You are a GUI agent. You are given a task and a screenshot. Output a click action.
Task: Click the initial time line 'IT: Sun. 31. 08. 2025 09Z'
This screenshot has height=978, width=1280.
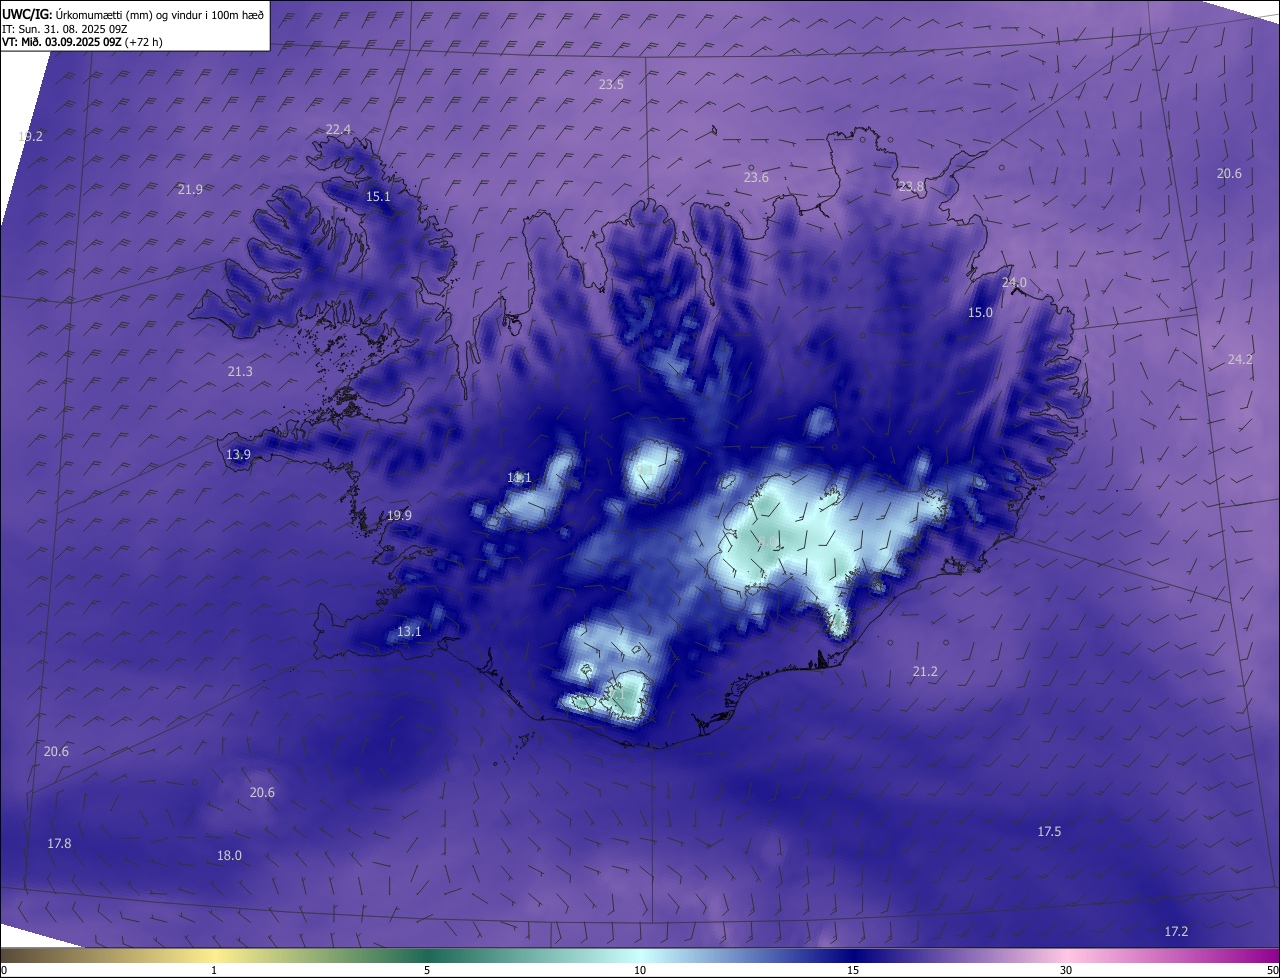tap(65, 29)
